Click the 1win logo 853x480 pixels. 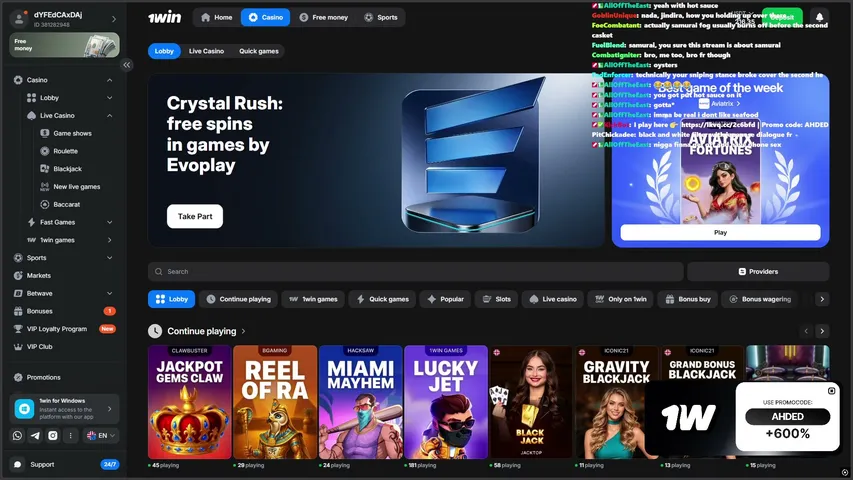coord(165,17)
